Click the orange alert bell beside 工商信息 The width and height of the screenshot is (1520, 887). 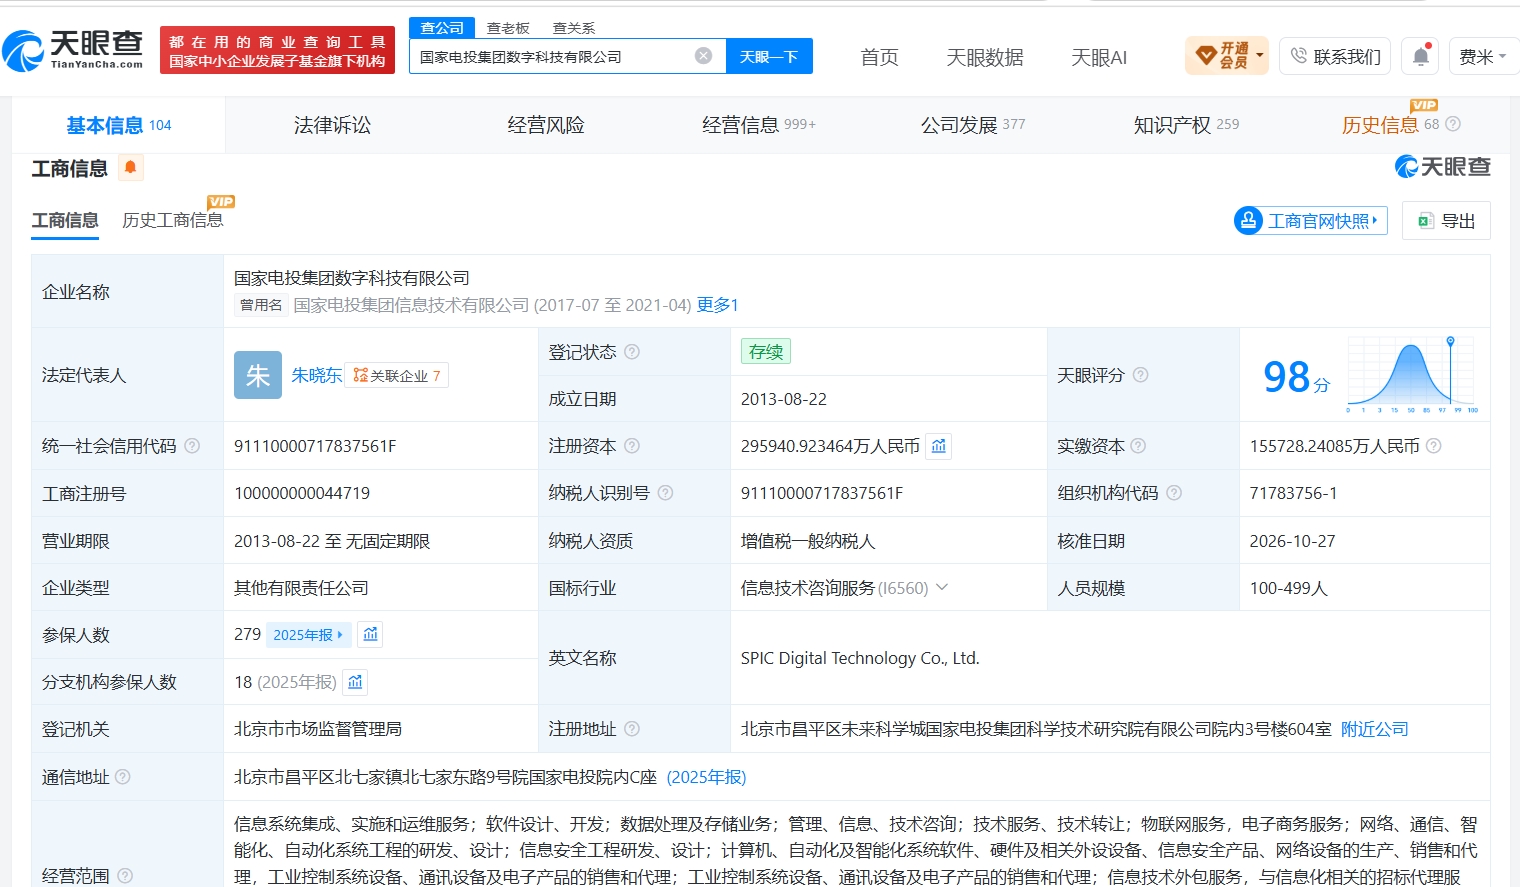(130, 167)
